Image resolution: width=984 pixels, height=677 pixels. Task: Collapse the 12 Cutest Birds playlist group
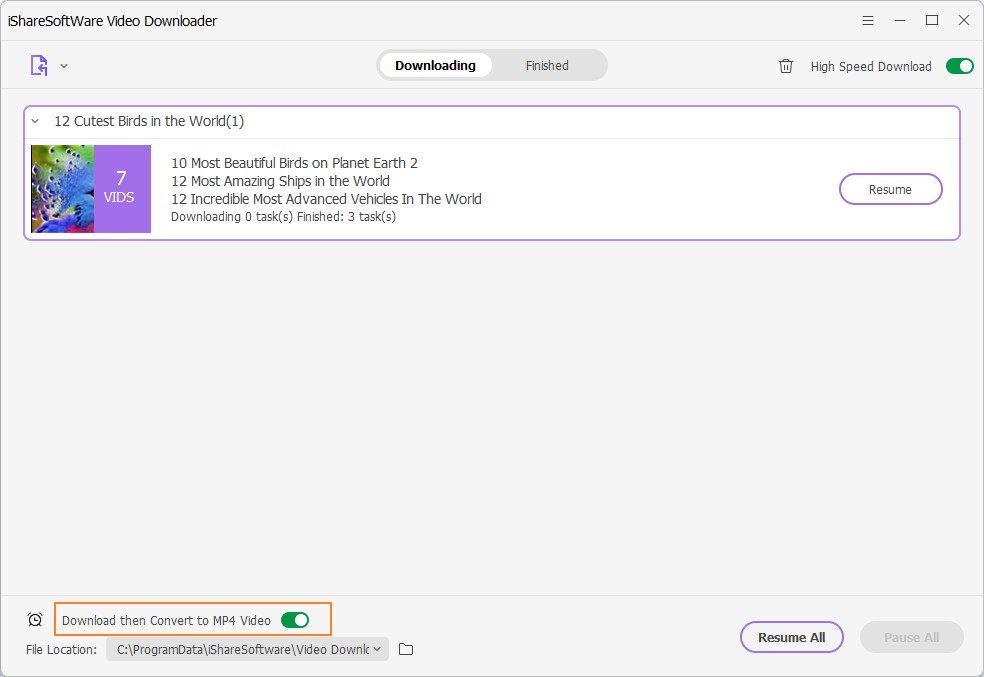click(x=36, y=121)
